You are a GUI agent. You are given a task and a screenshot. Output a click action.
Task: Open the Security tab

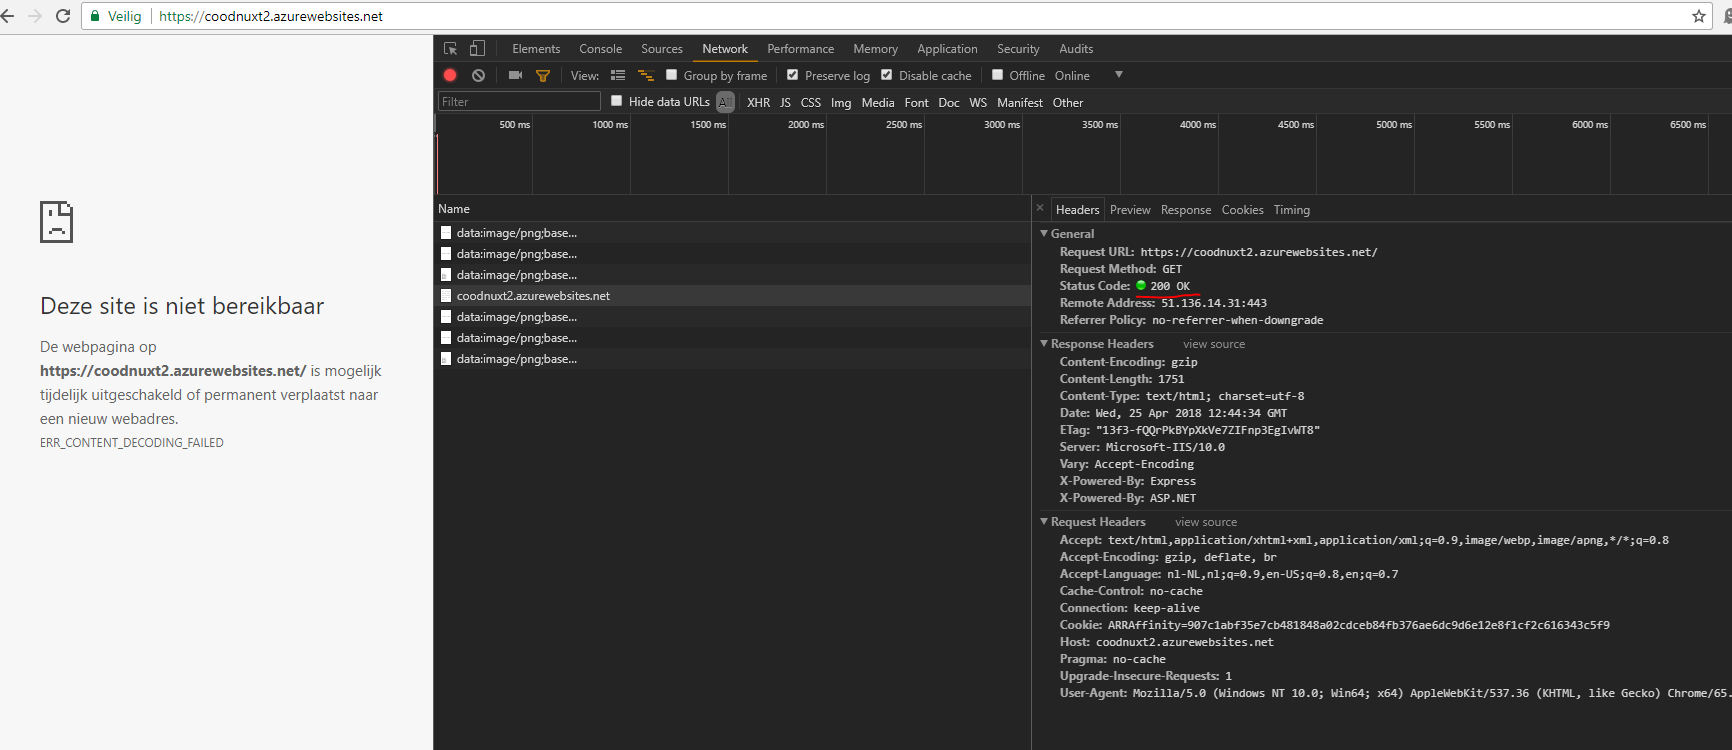[x=1018, y=48]
